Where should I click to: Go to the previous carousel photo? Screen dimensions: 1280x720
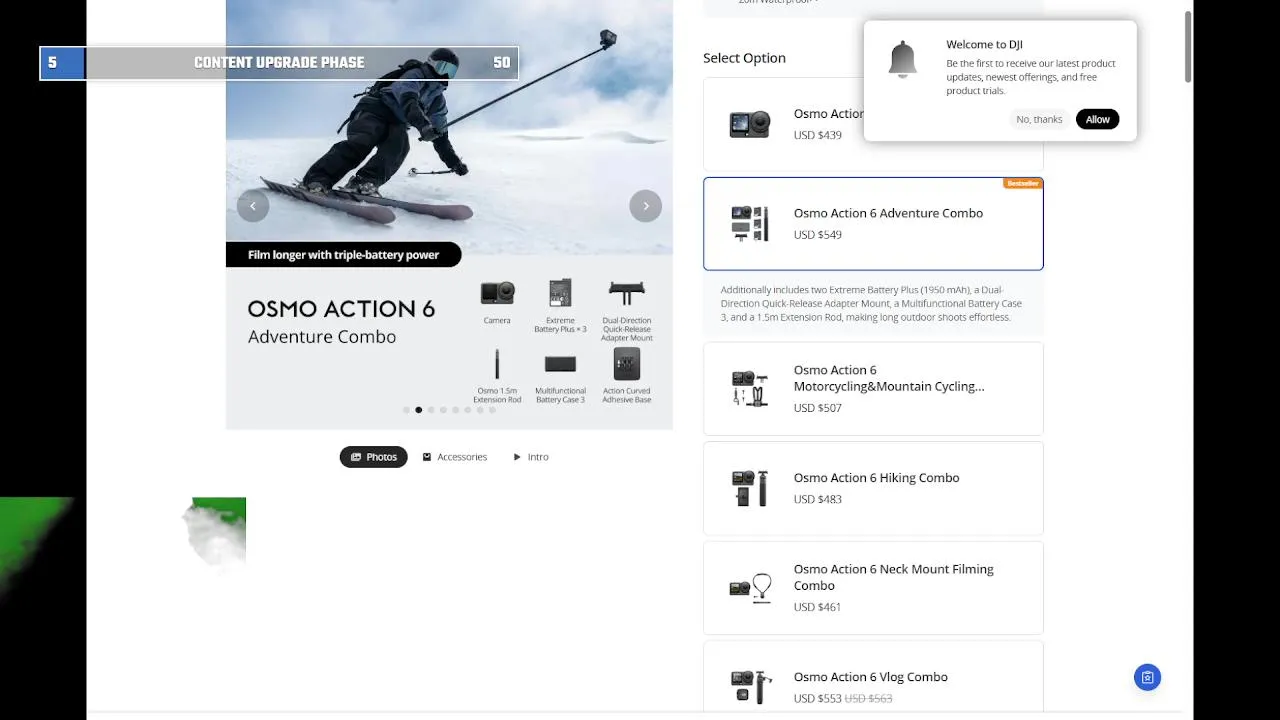[x=253, y=206]
